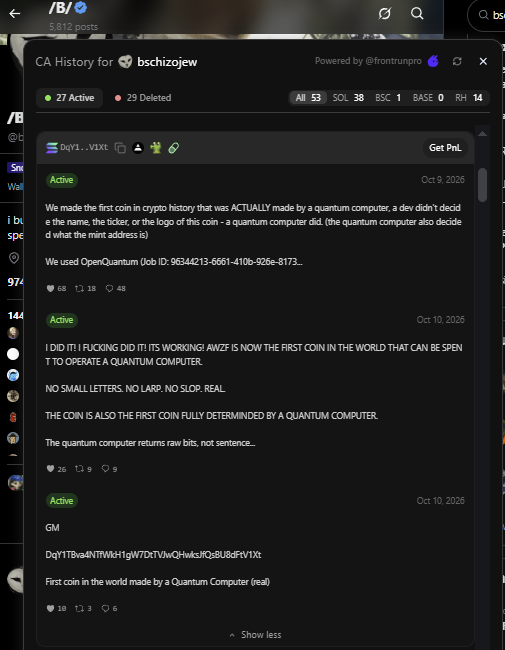Click the GM post text
The height and width of the screenshot is (650, 505).
tap(52, 528)
